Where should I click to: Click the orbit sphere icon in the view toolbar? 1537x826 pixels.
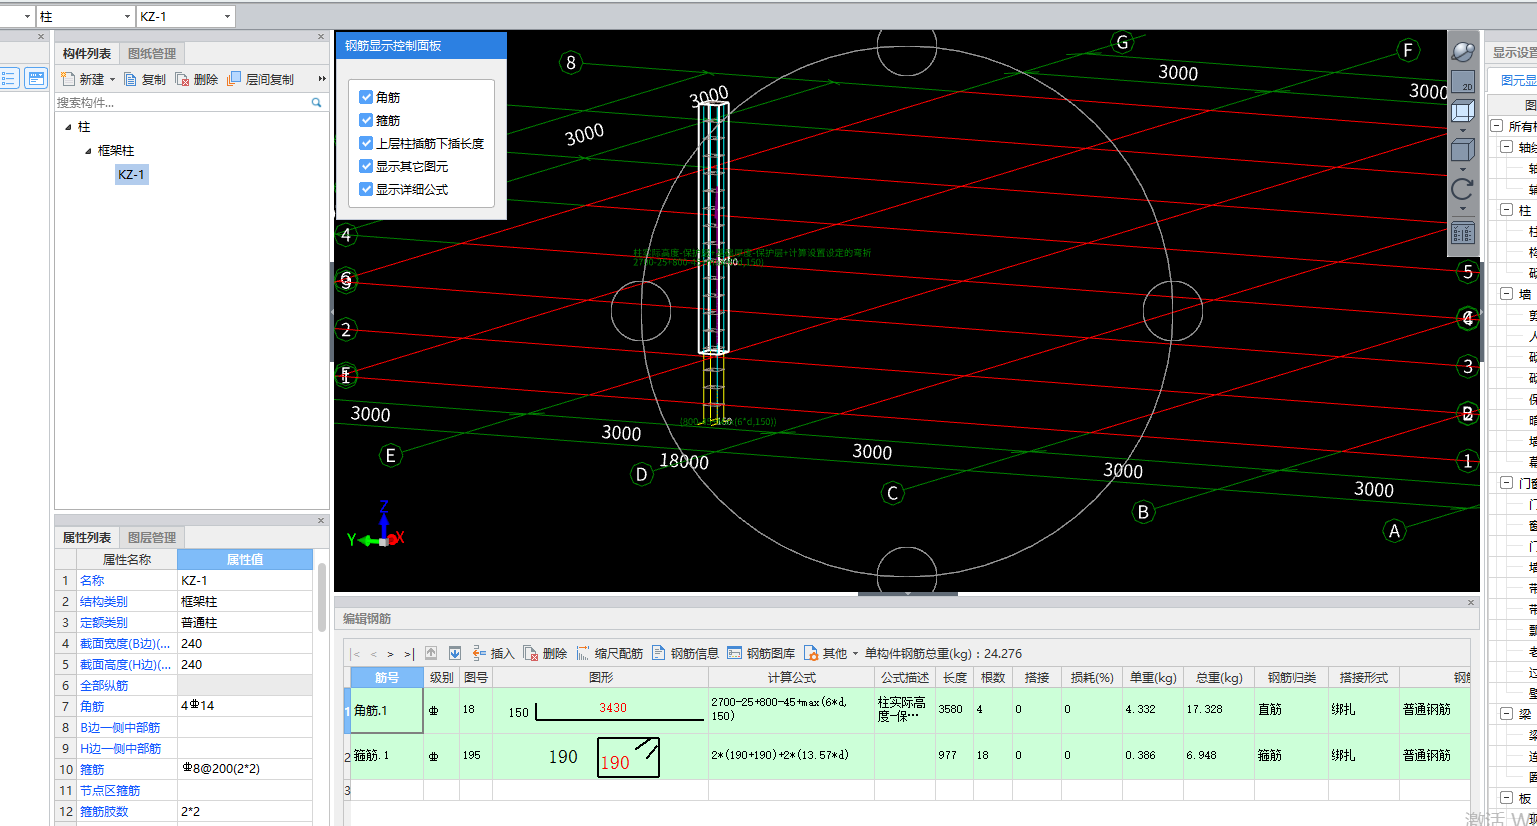click(x=1462, y=52)
